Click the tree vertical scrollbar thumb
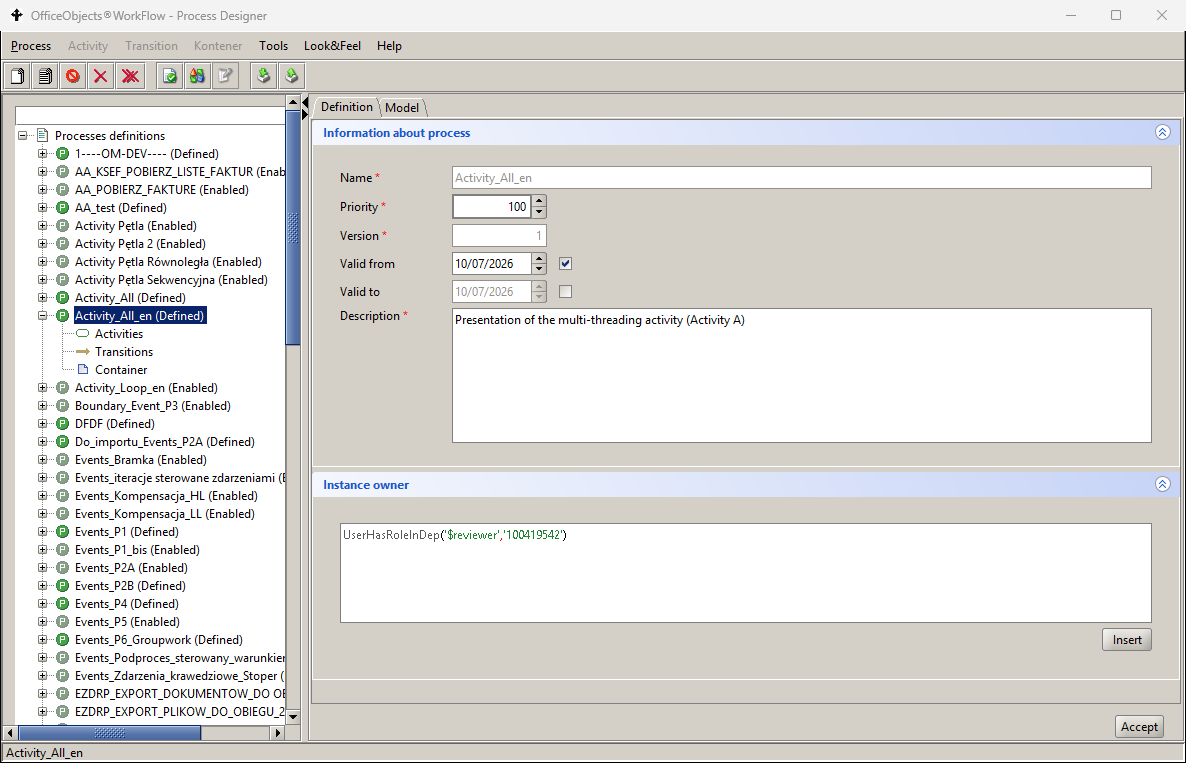The height and width of the screenshot is (763, 1186). (293, 227)
